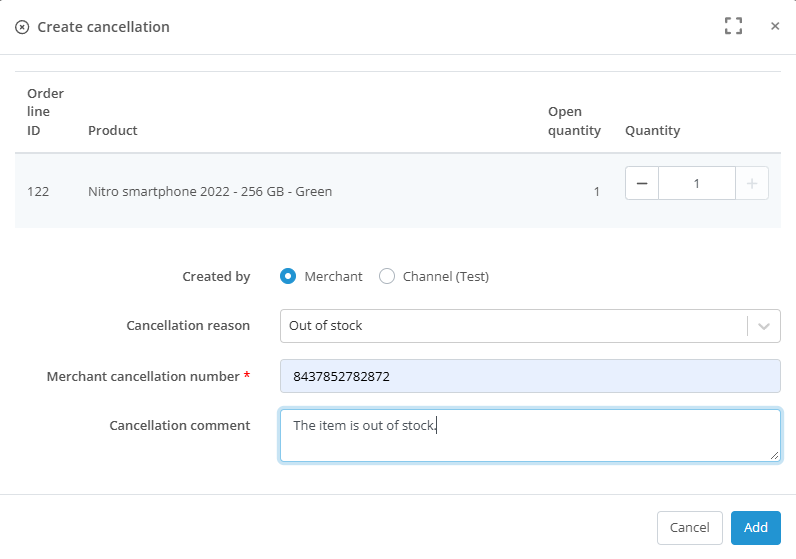The image size is (796, 559).
Task: Click the Created by label
Action: pos(216,276)
